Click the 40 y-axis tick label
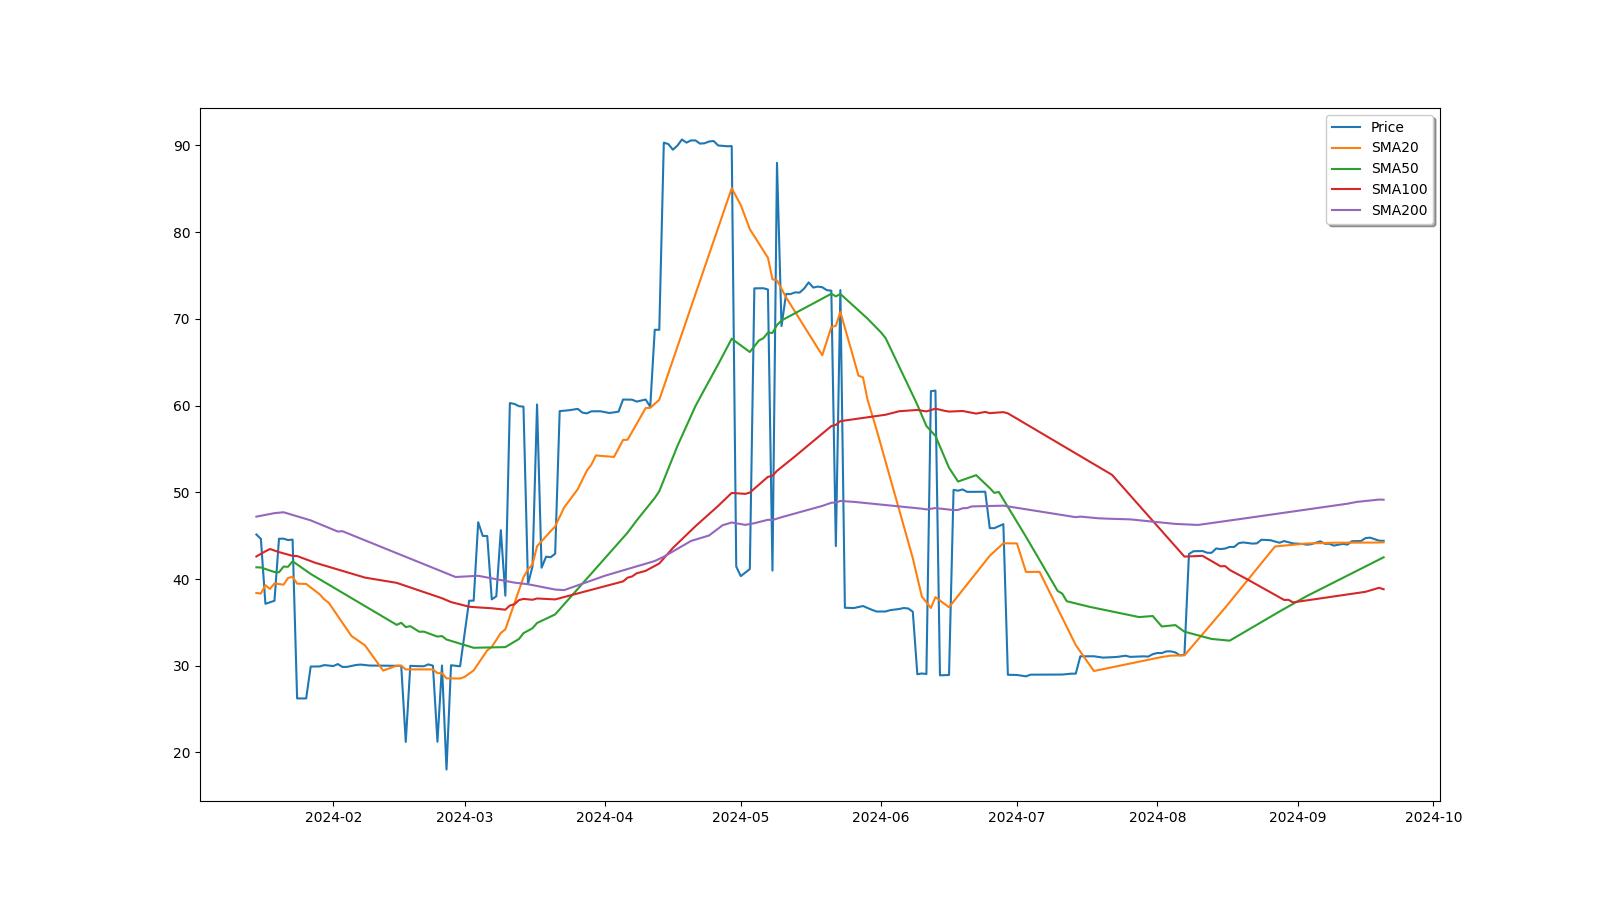Screen dimensions: 1600x900 [x=182, y=580]
